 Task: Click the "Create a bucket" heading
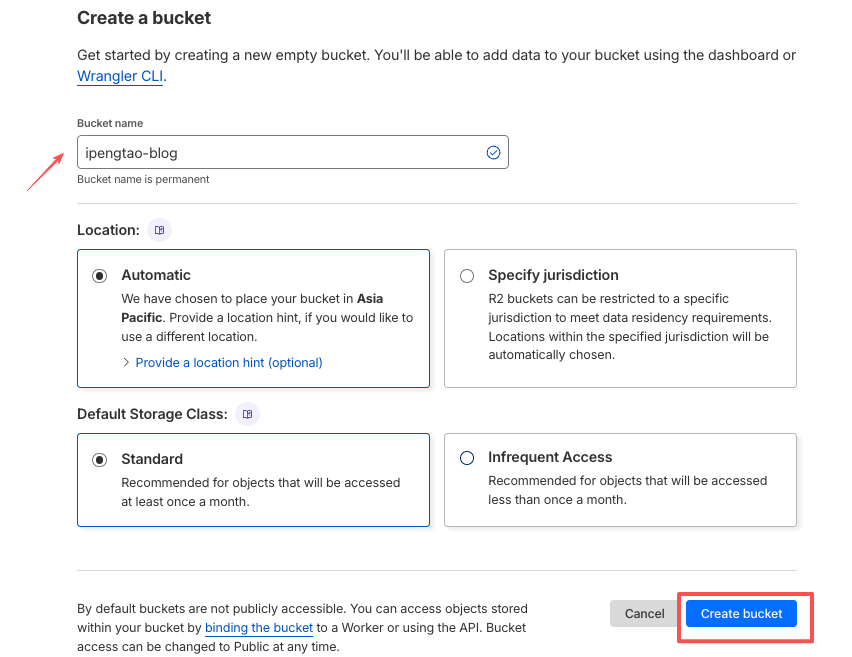click(x=144, y=18)
